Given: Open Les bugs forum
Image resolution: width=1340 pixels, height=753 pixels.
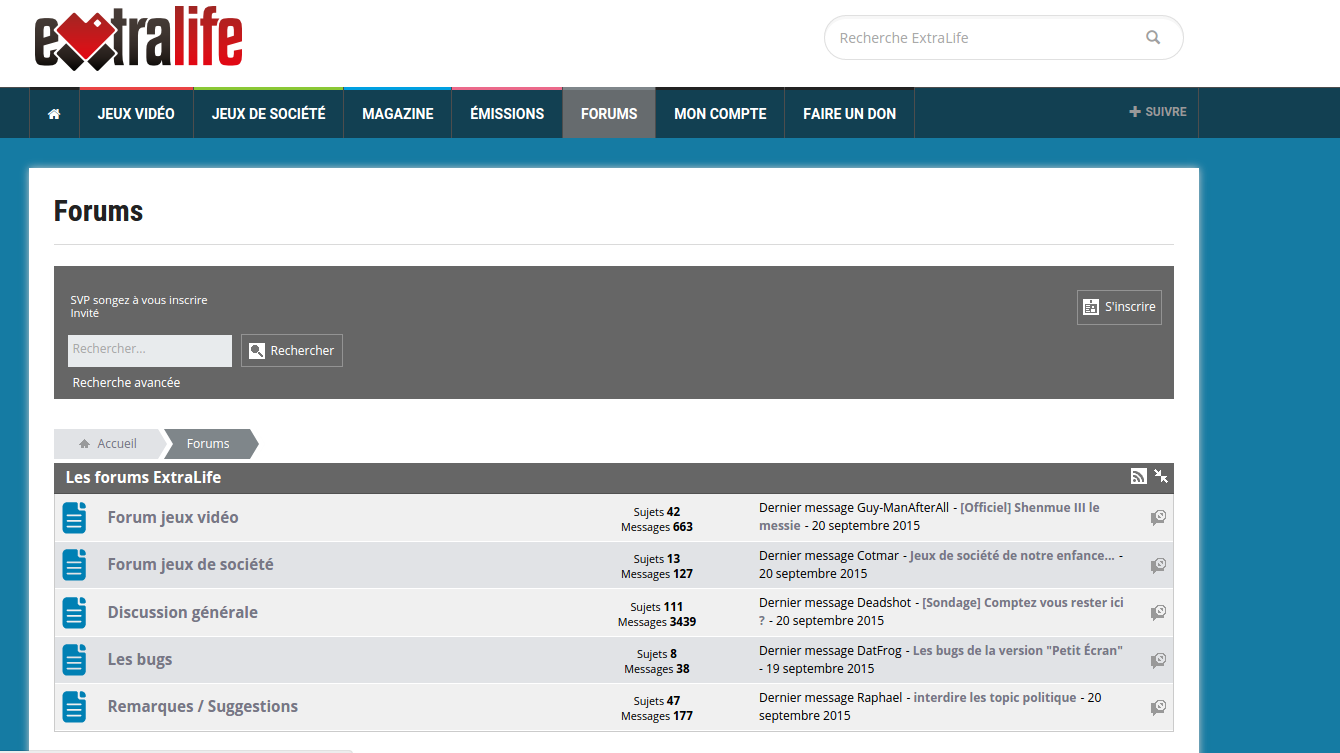Looking at the screenshot, I should [140, 659].
